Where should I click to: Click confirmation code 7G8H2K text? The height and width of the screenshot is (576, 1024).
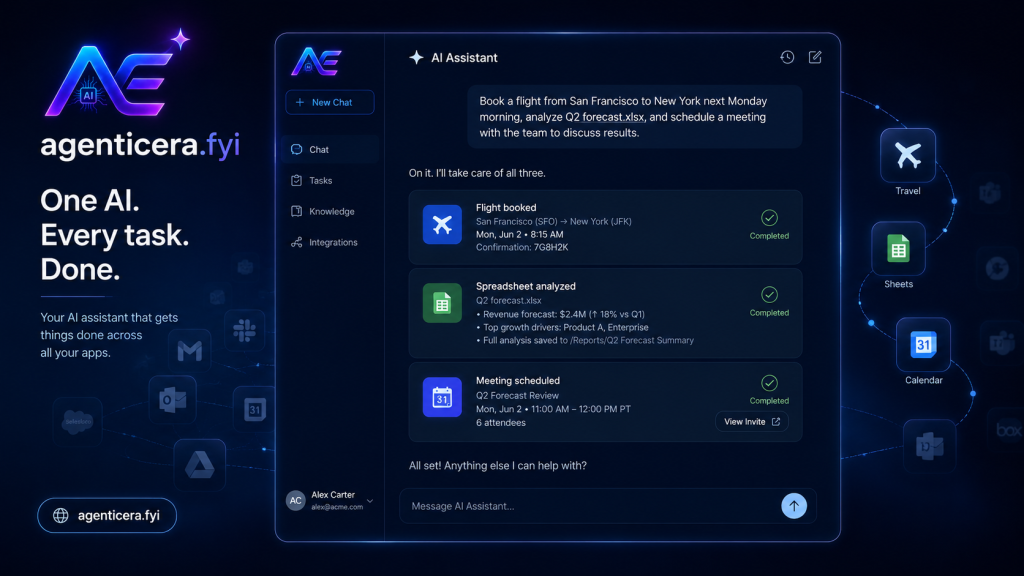point(551,248)
